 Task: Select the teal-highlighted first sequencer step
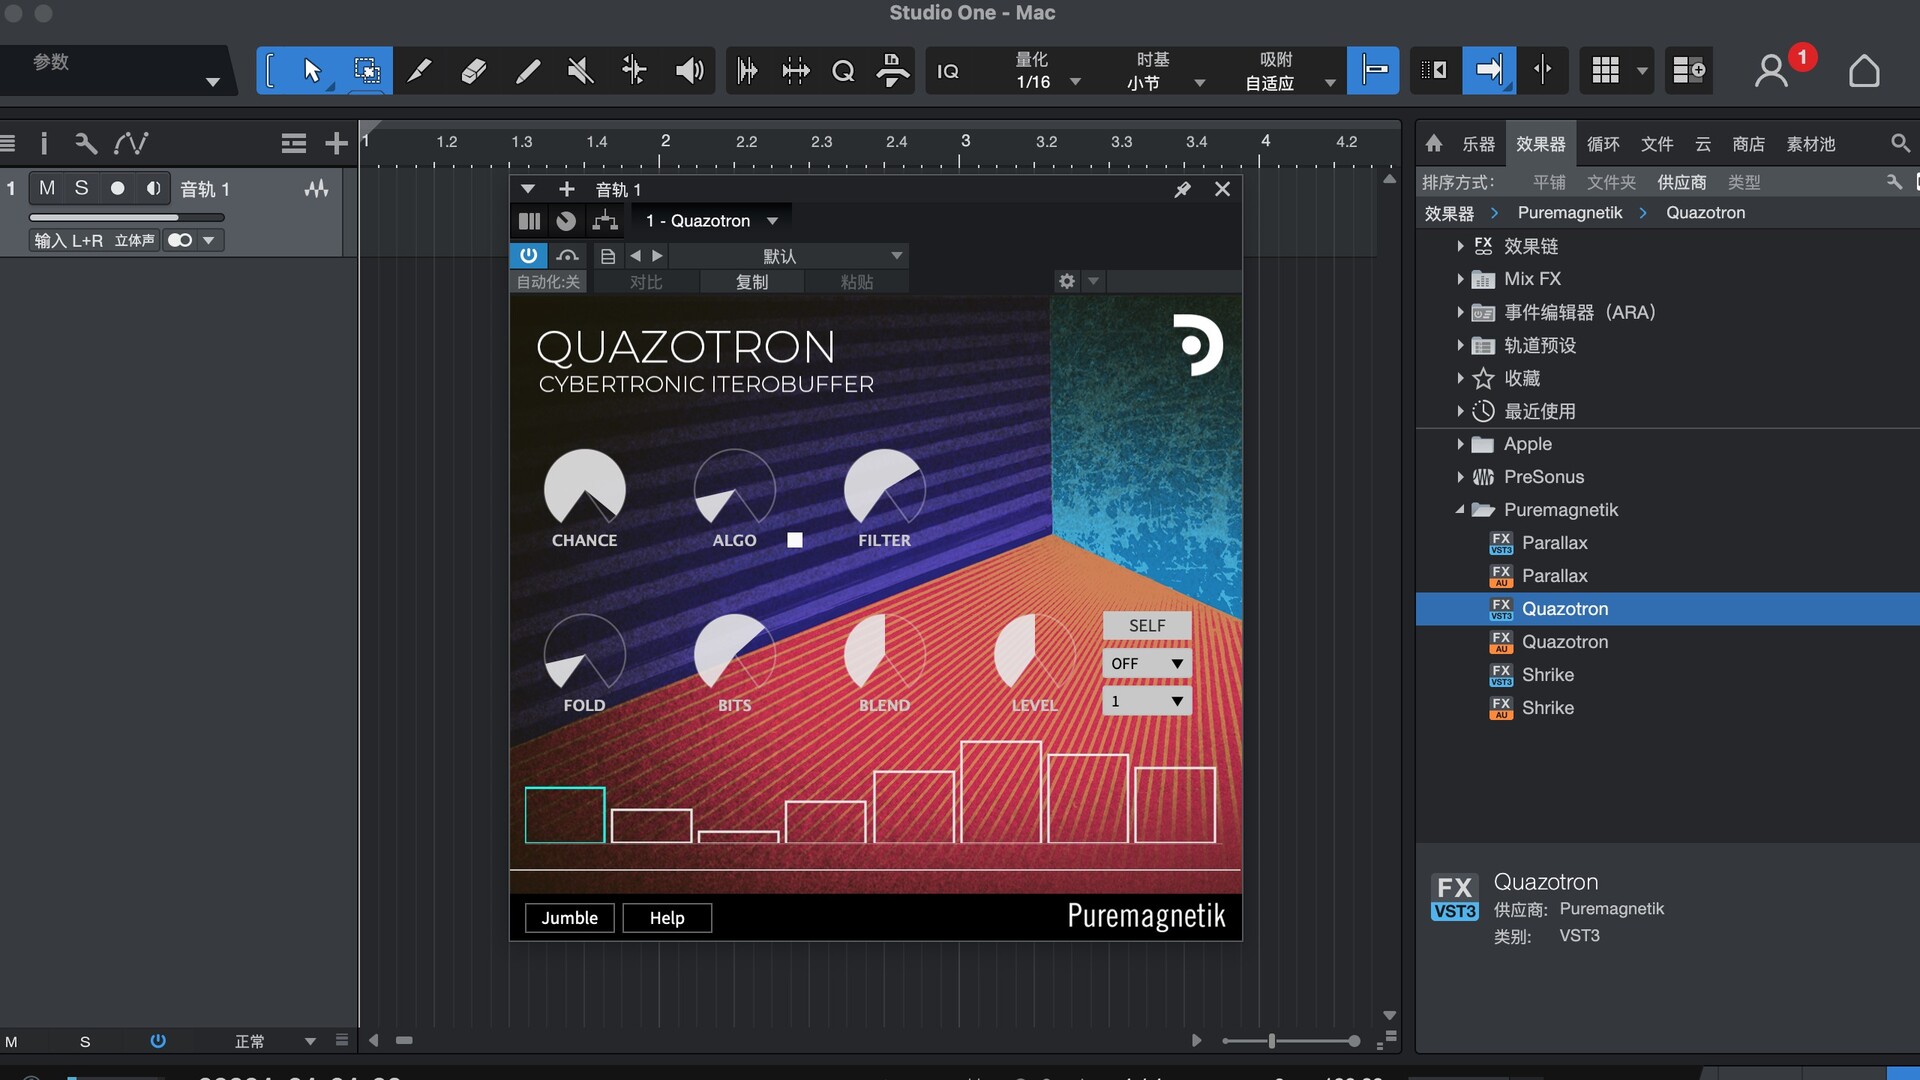tap(565, 814)
